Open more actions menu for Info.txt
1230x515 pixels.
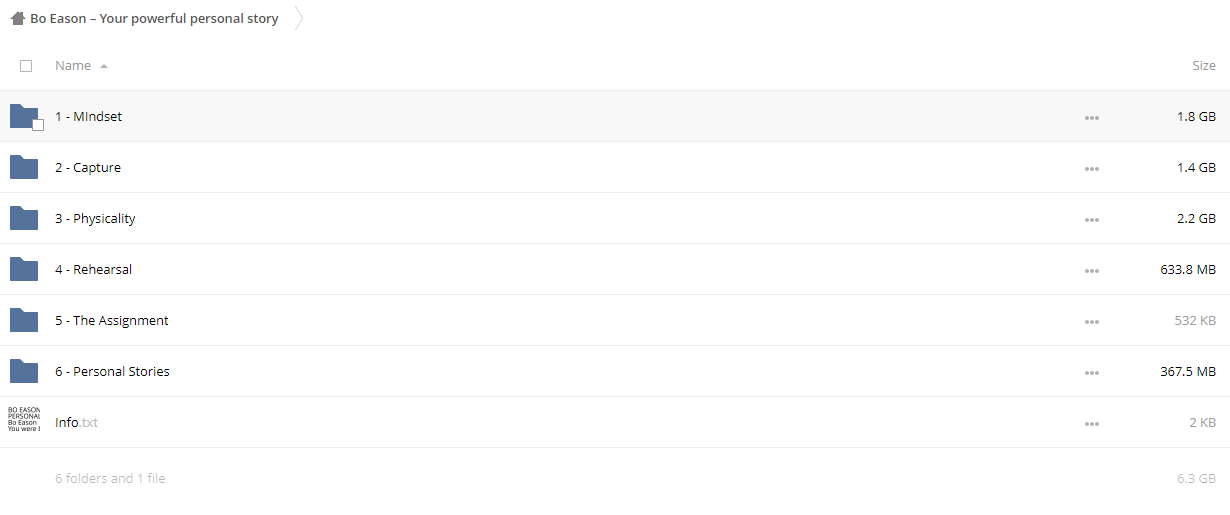coord(1091,423)
